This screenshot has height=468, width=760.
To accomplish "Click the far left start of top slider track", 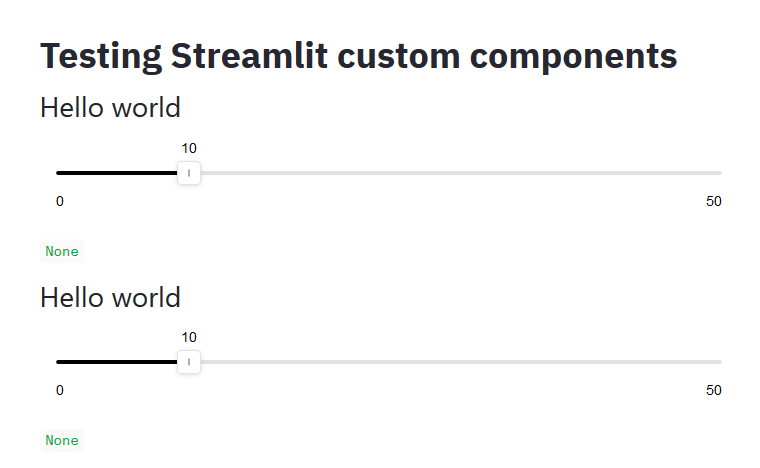I will (59, 173).
